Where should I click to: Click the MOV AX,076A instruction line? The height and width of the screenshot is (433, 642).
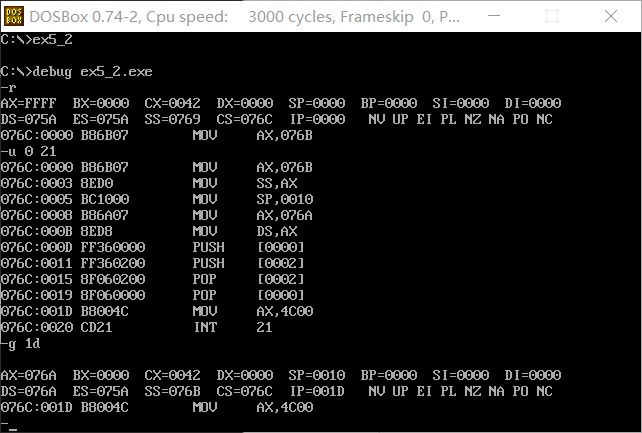pyautogui.click(x=157, y=215)
